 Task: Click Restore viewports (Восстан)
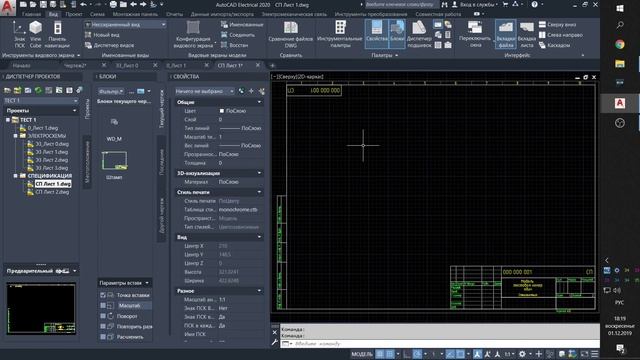pos(234,45)
